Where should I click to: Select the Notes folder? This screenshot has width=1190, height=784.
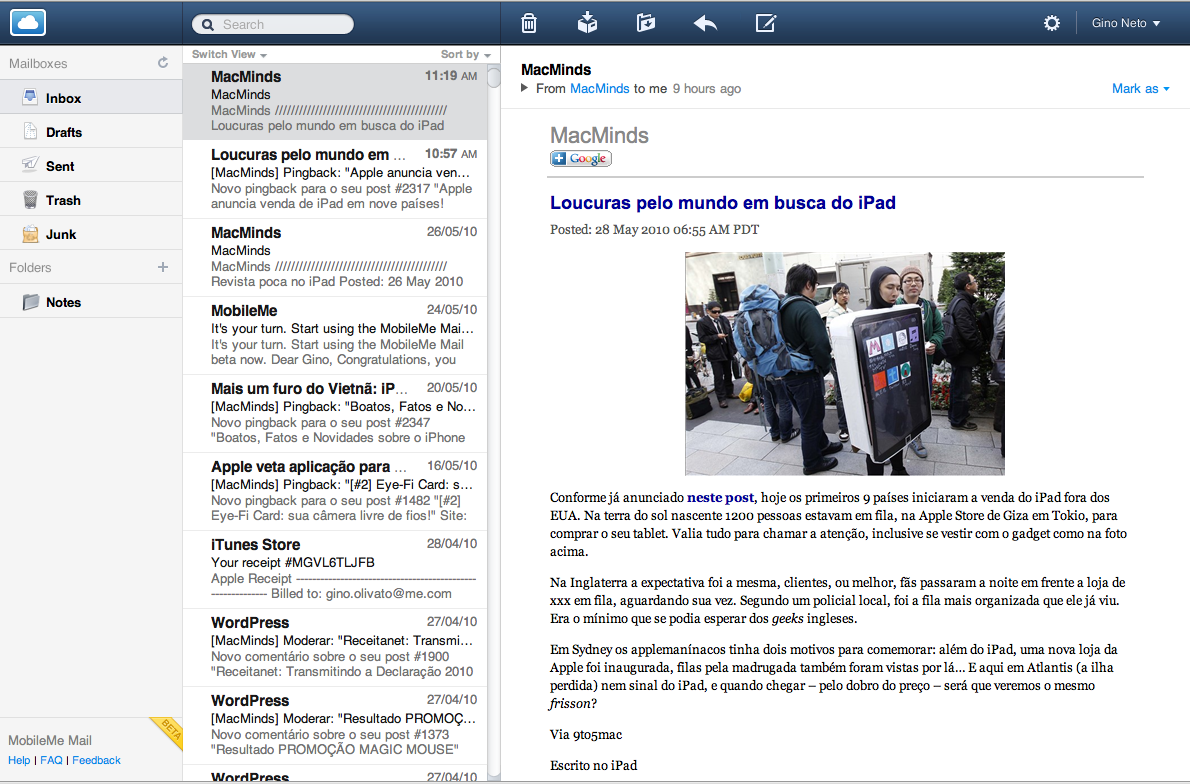click(91, 302)
